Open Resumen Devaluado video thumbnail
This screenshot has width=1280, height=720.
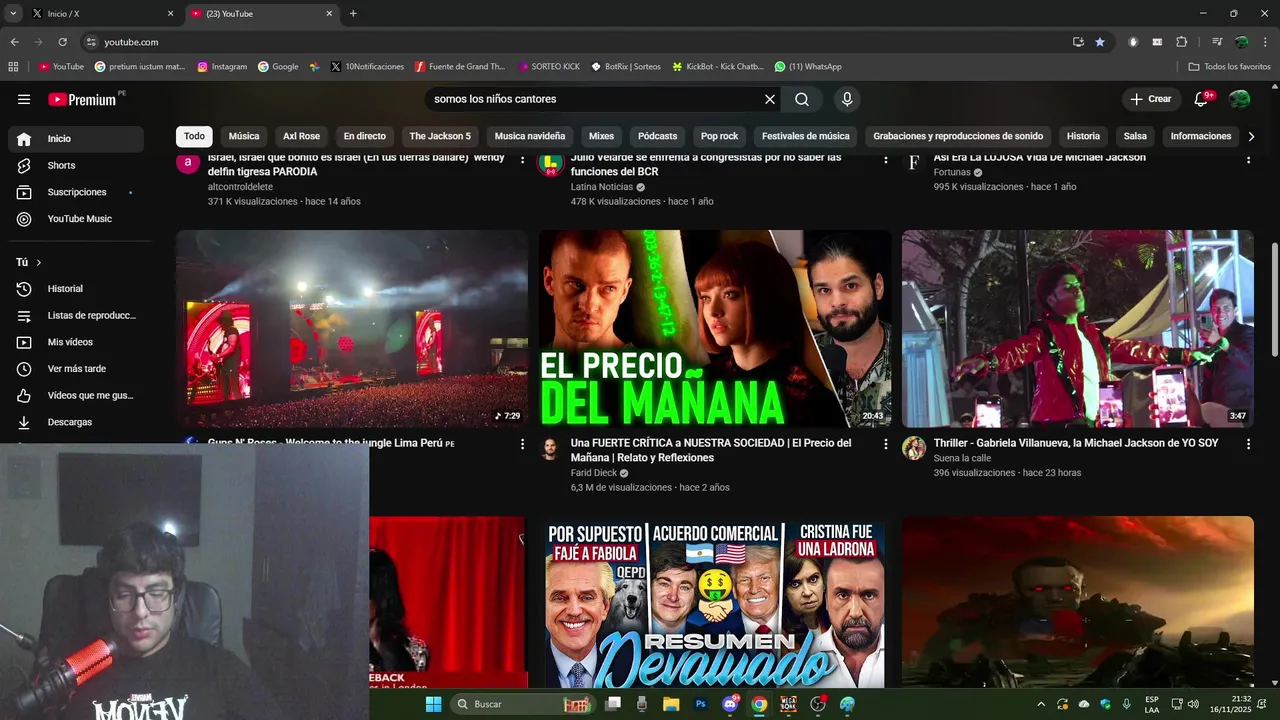tap(715, 602)
